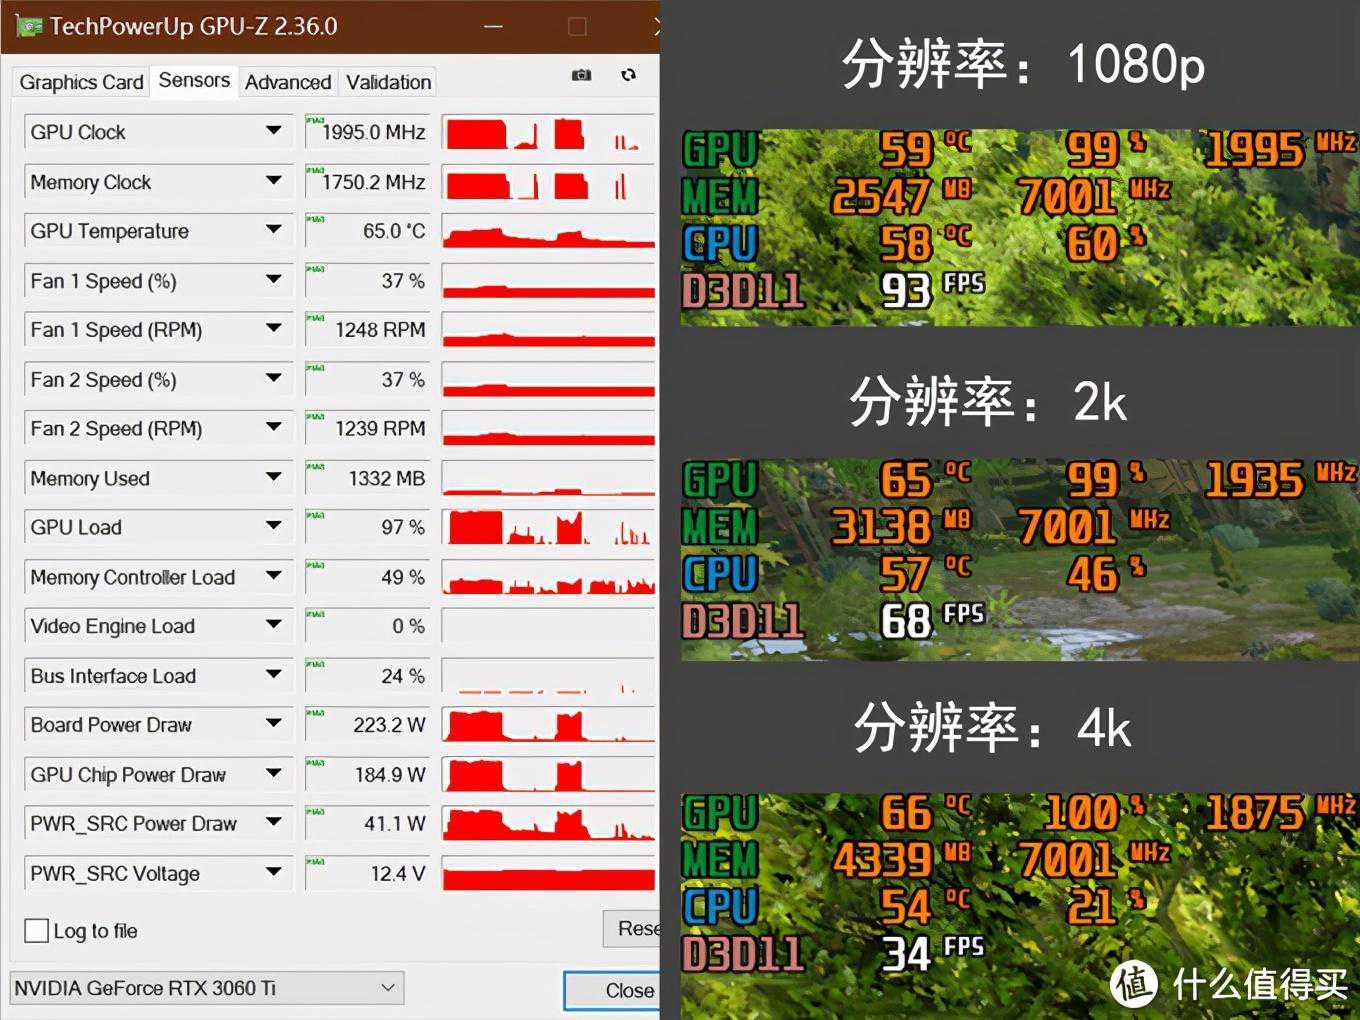Expand the Fan 1 Speed (RPM) dropdown
Viewport: 1360px width, 1020px height.
[273, 329]
